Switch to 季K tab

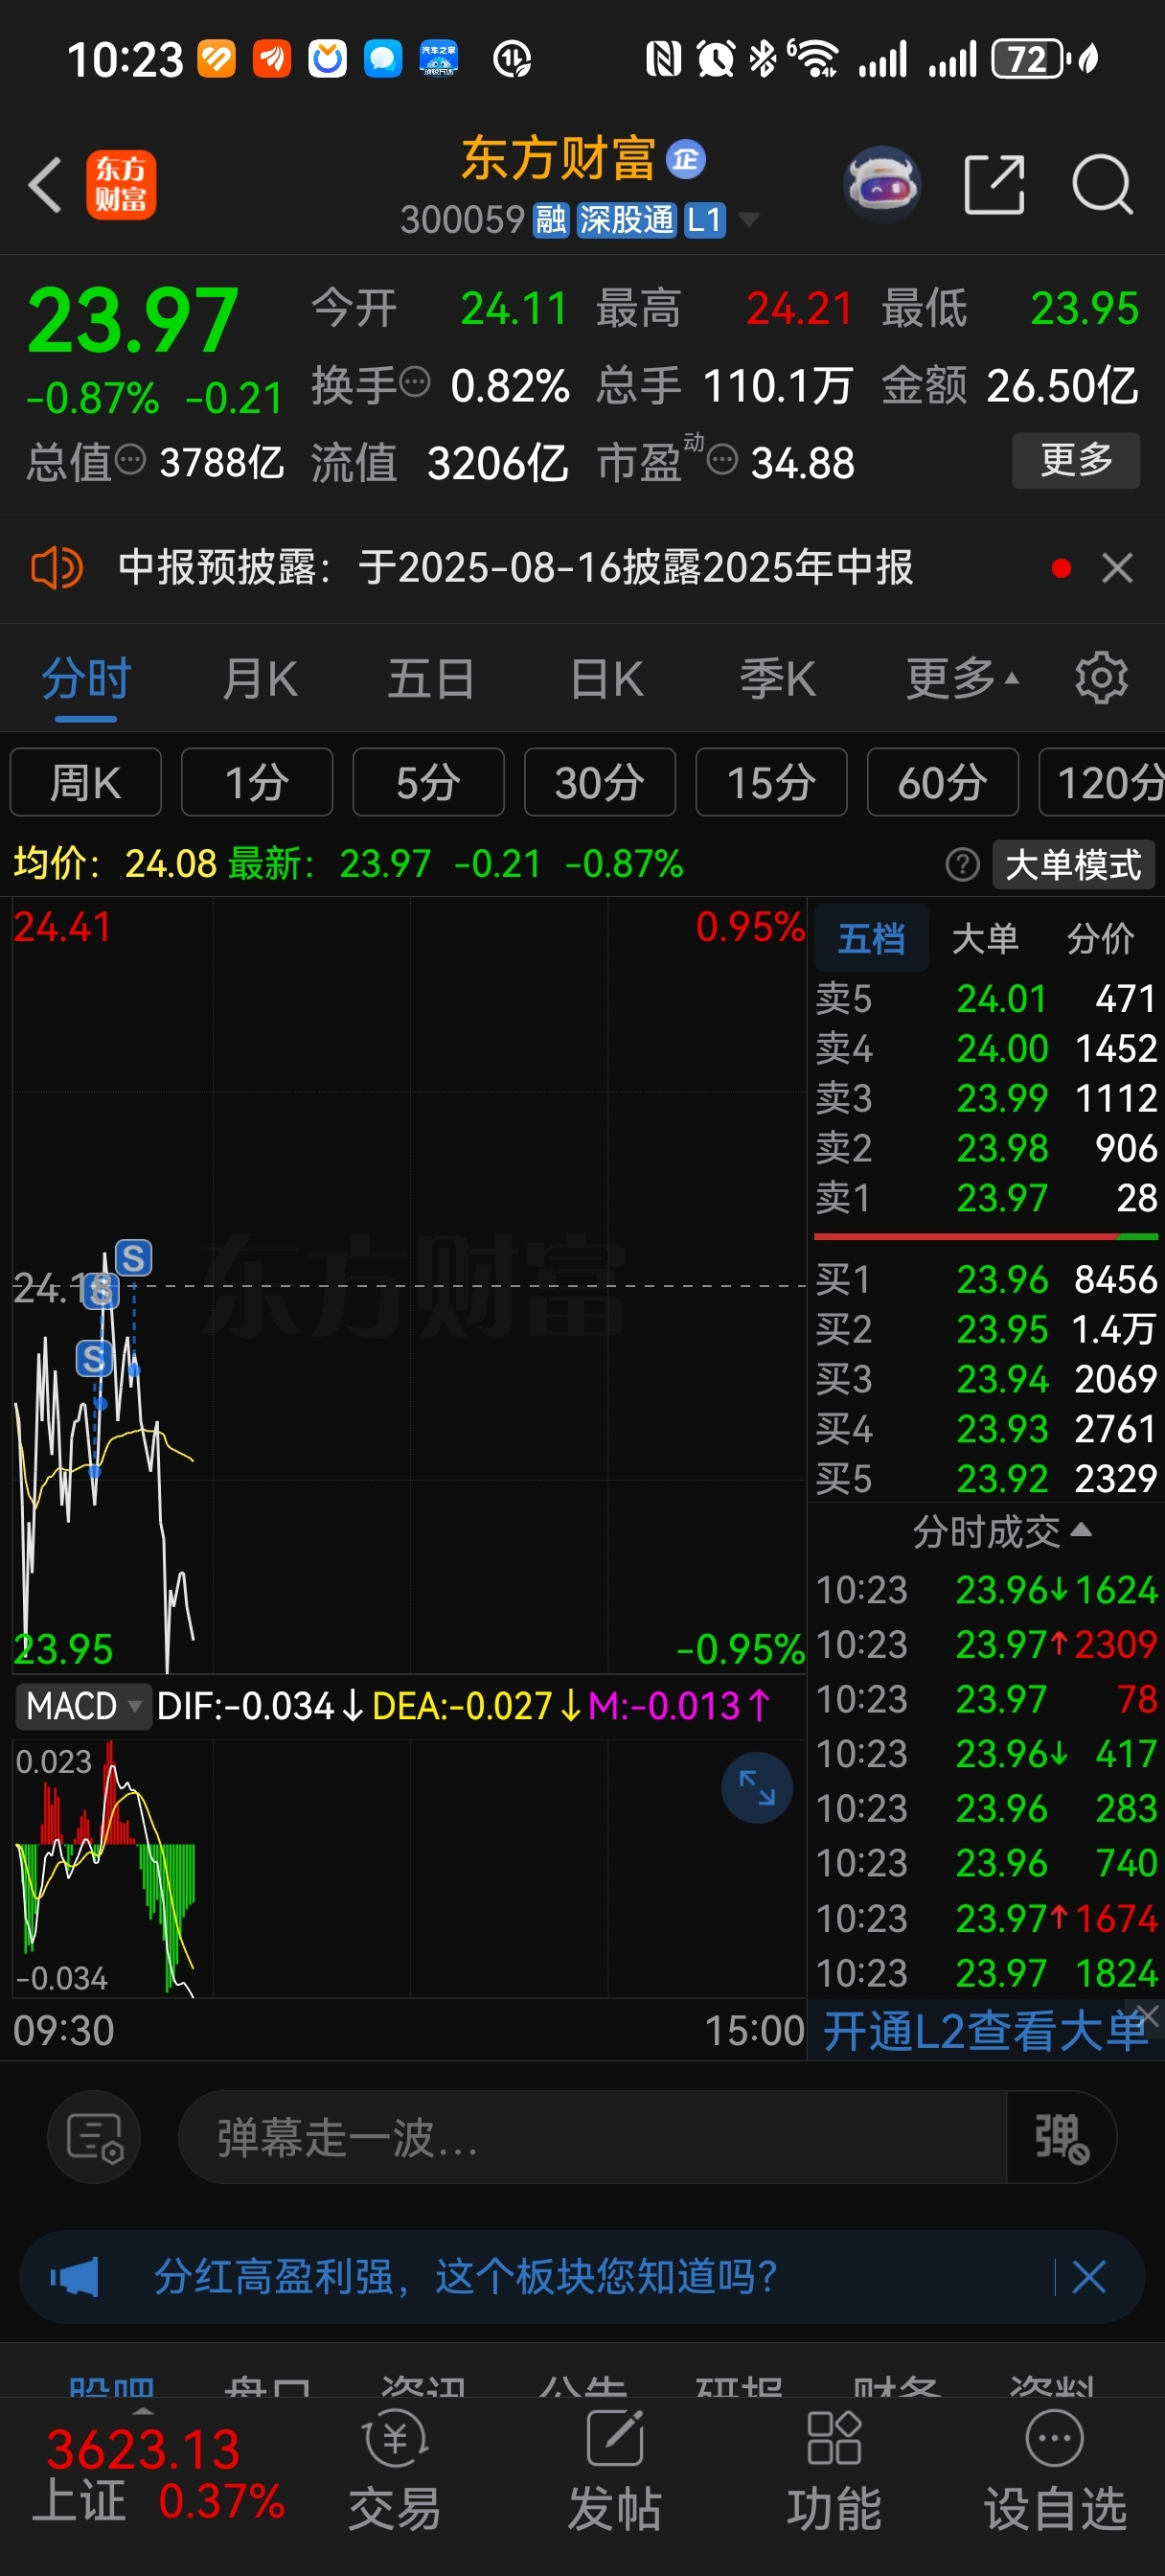click(x=778, y=679)
